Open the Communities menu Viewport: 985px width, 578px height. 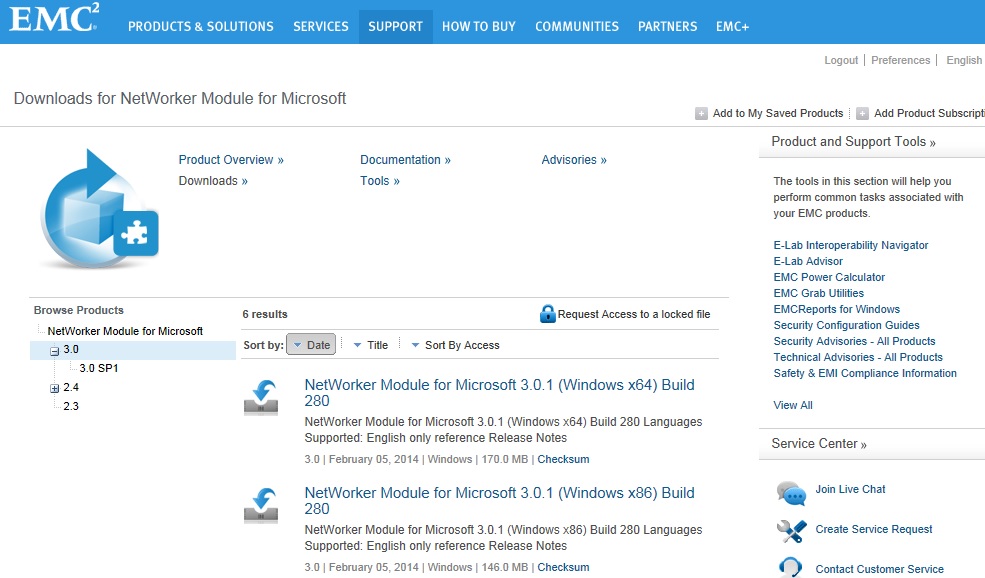pyautogui.click(x=577, y=26)
